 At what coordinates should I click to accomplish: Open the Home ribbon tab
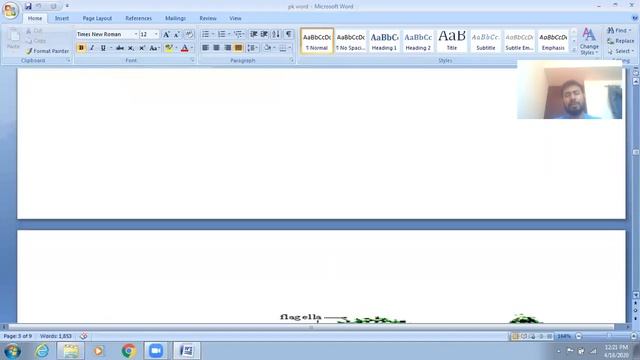coord(35,18)
